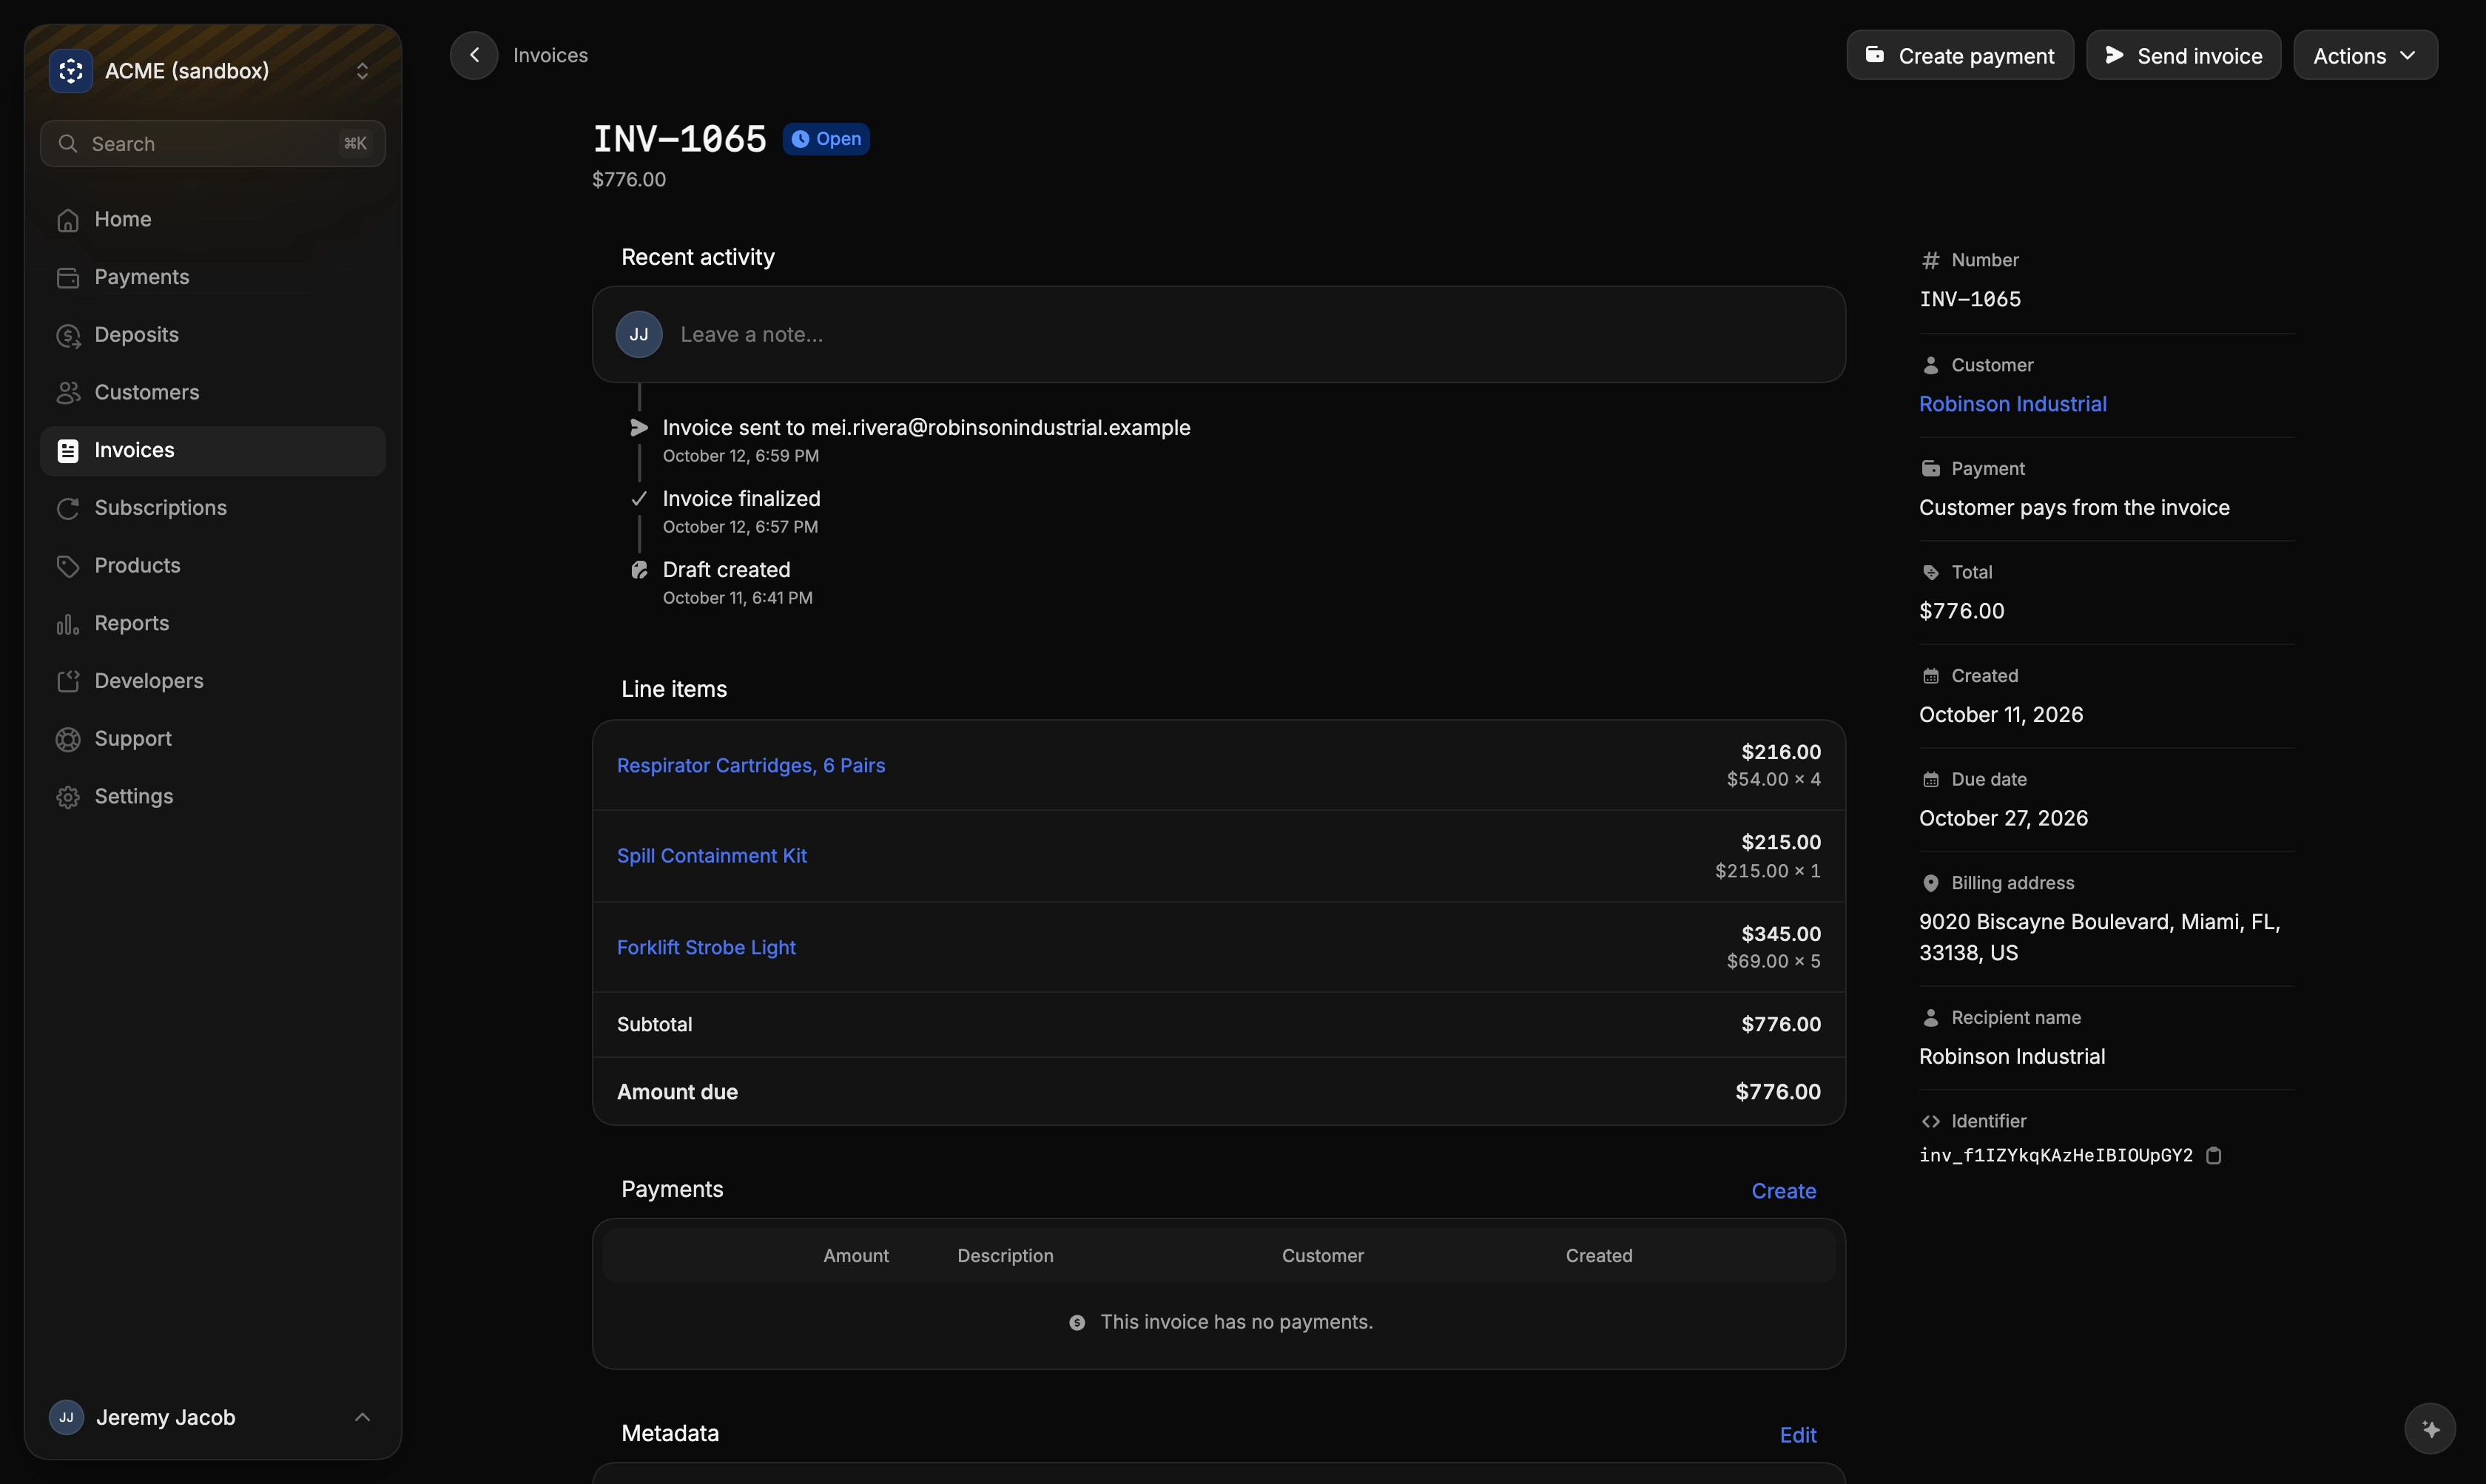Click the Reports chart icon in the sidebar
Screen dimensions: 2486x1484
[68, 624]
